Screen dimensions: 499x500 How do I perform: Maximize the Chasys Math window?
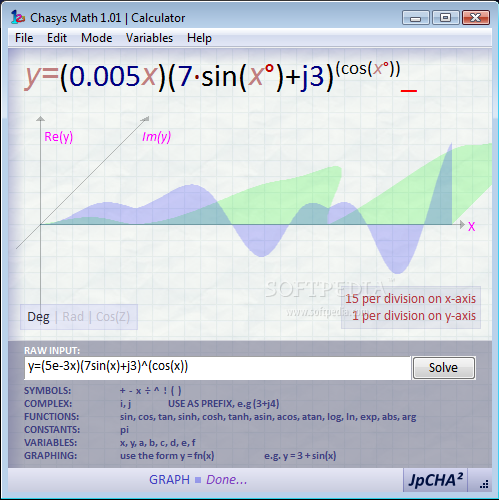446,18
